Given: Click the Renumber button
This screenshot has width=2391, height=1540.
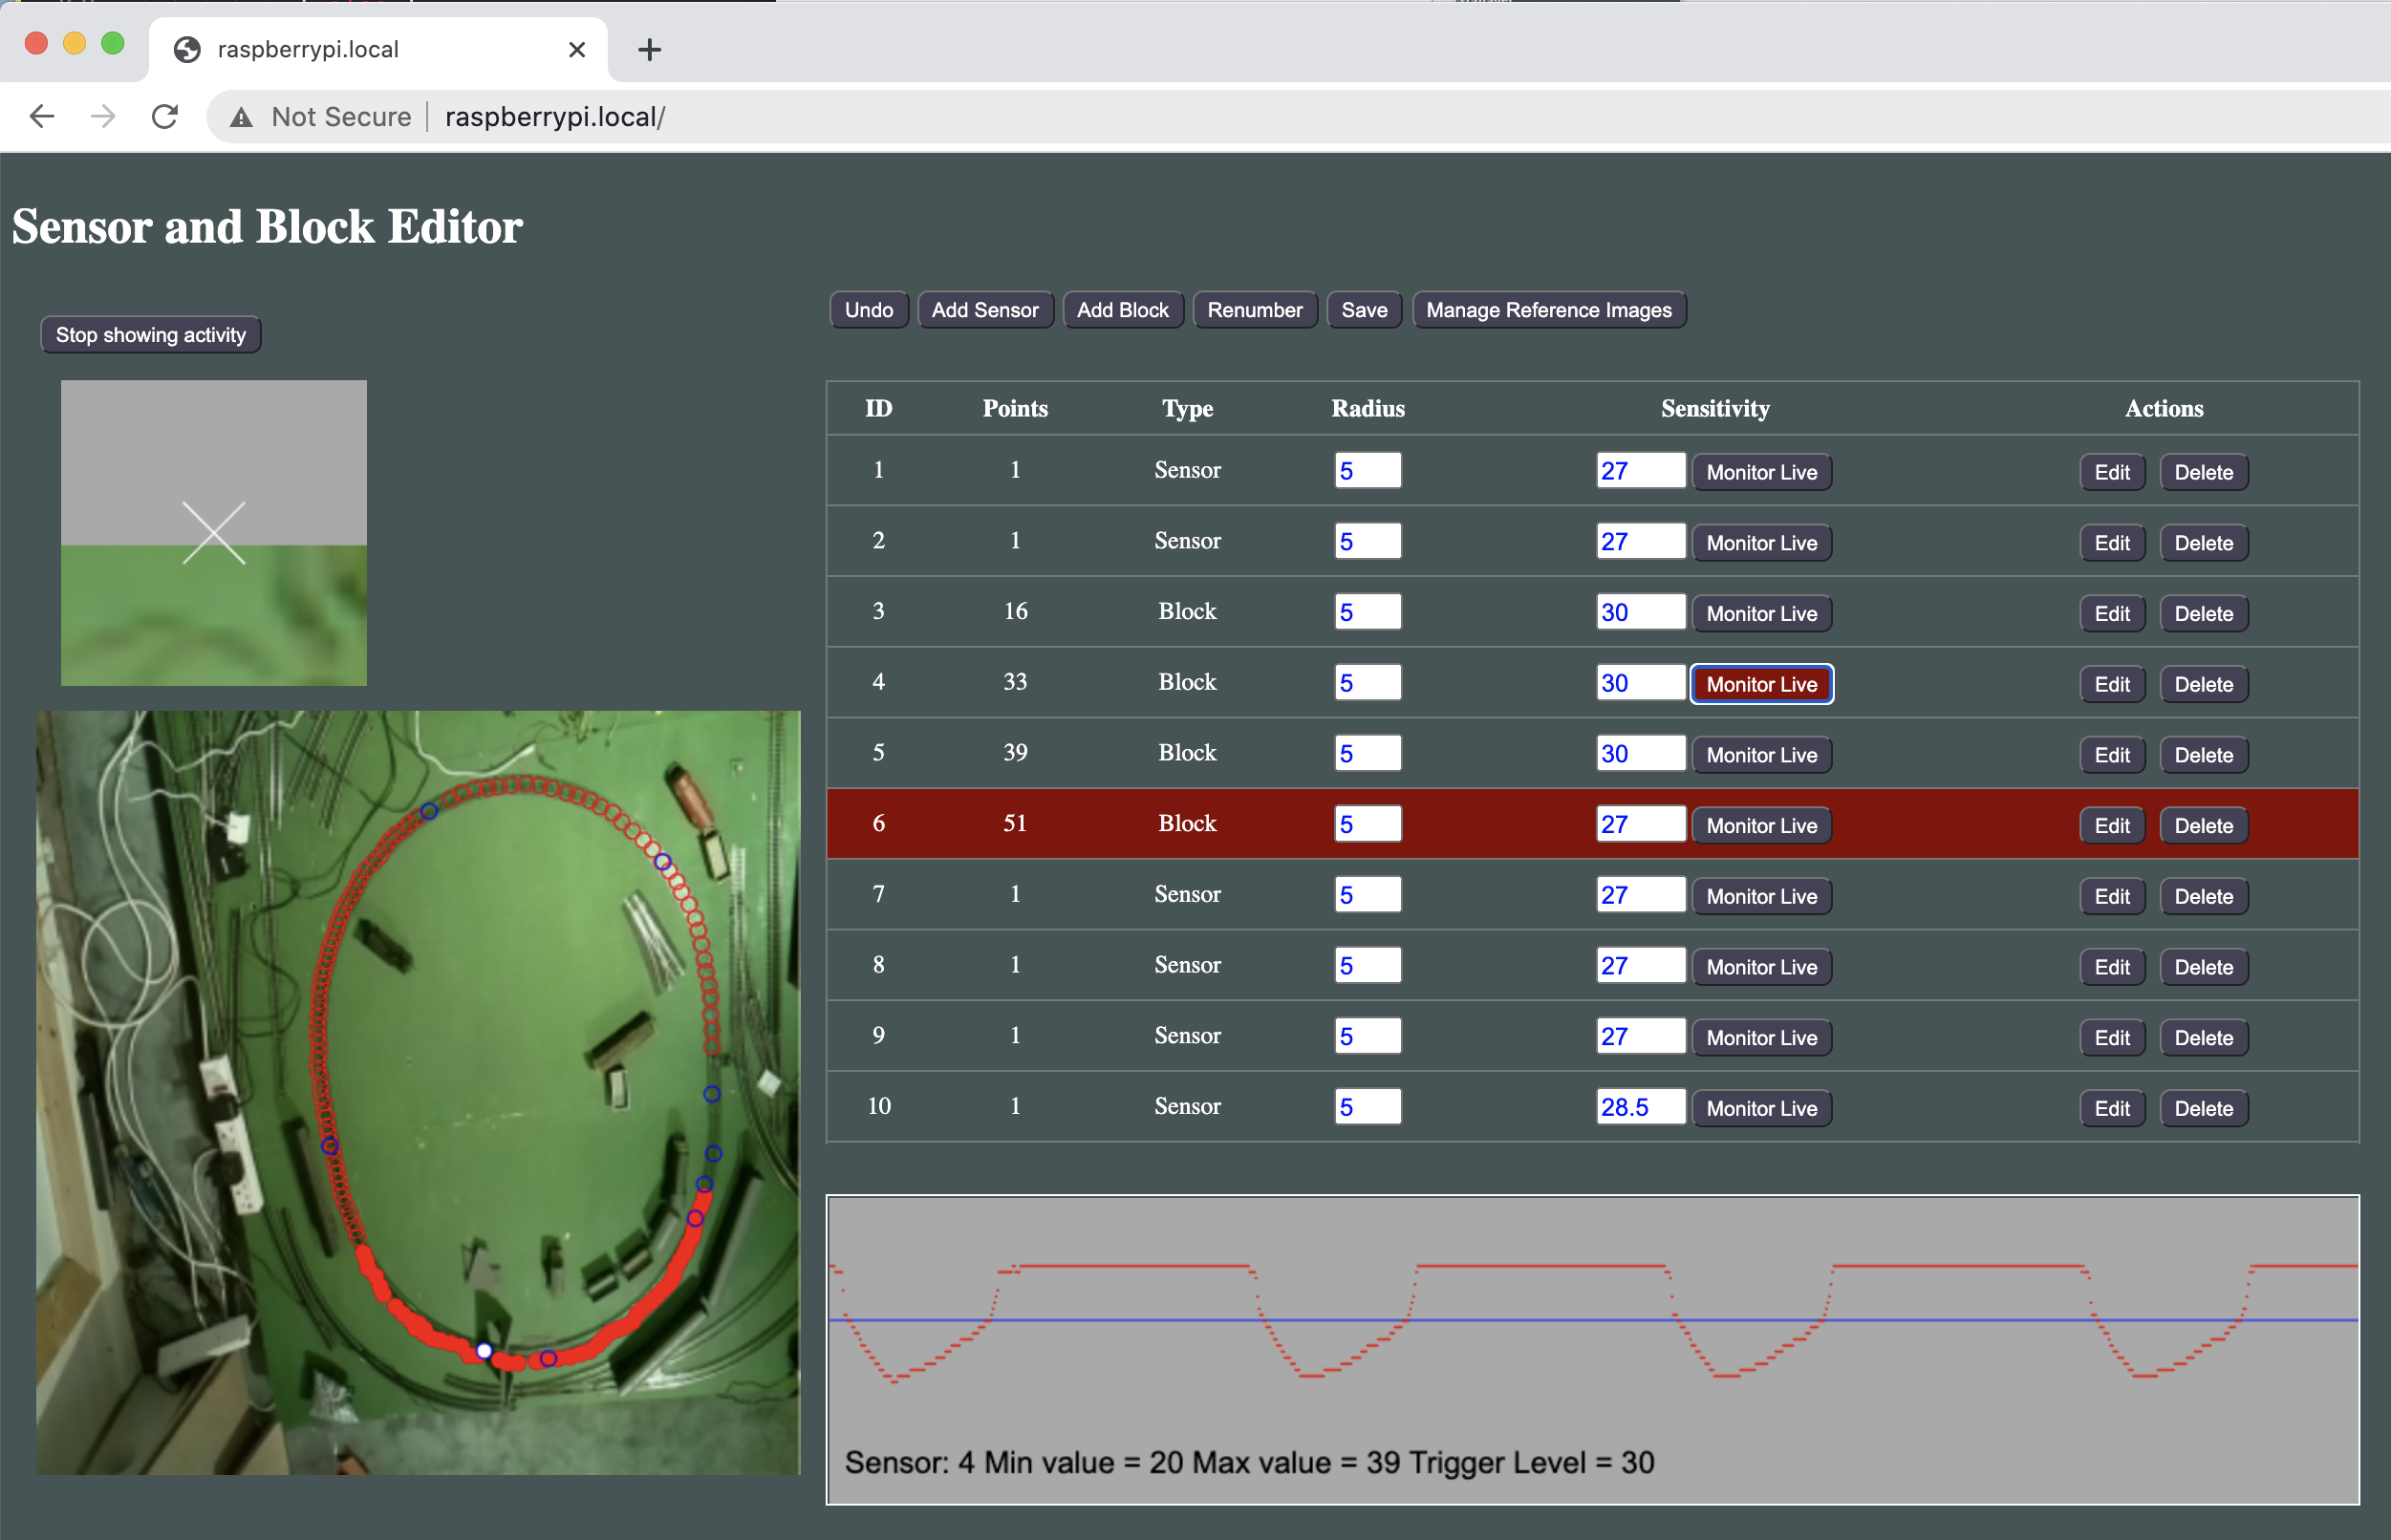Looking at the screenshot, I should coord(1255,310).
